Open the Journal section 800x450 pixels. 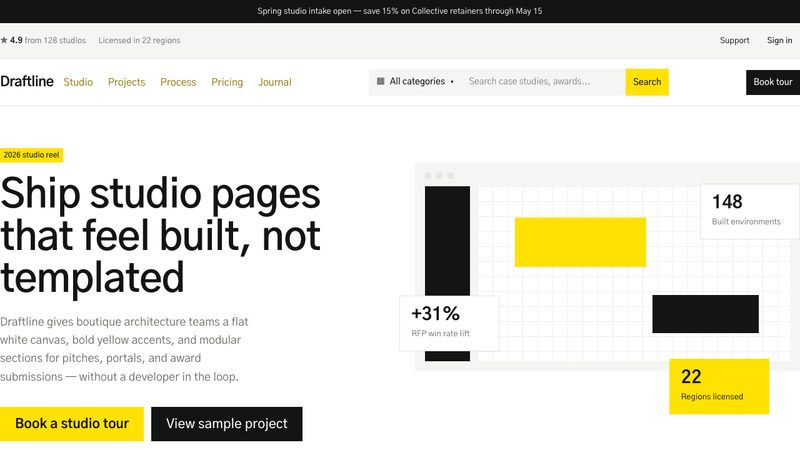(274, 82)
